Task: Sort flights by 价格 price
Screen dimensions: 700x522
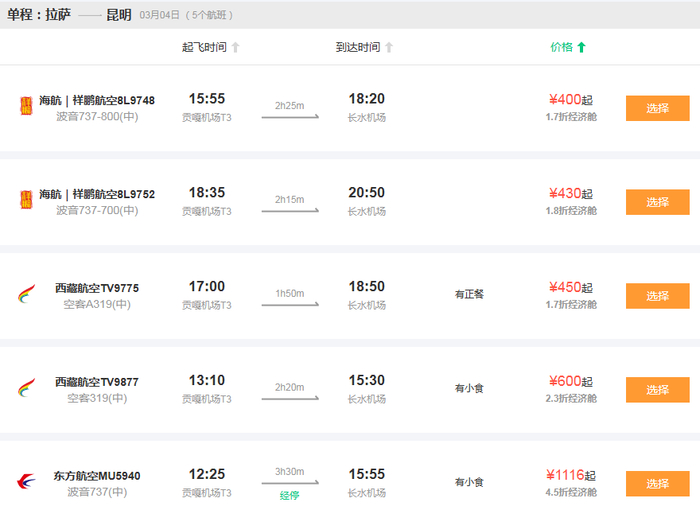Action: point(561,47)
